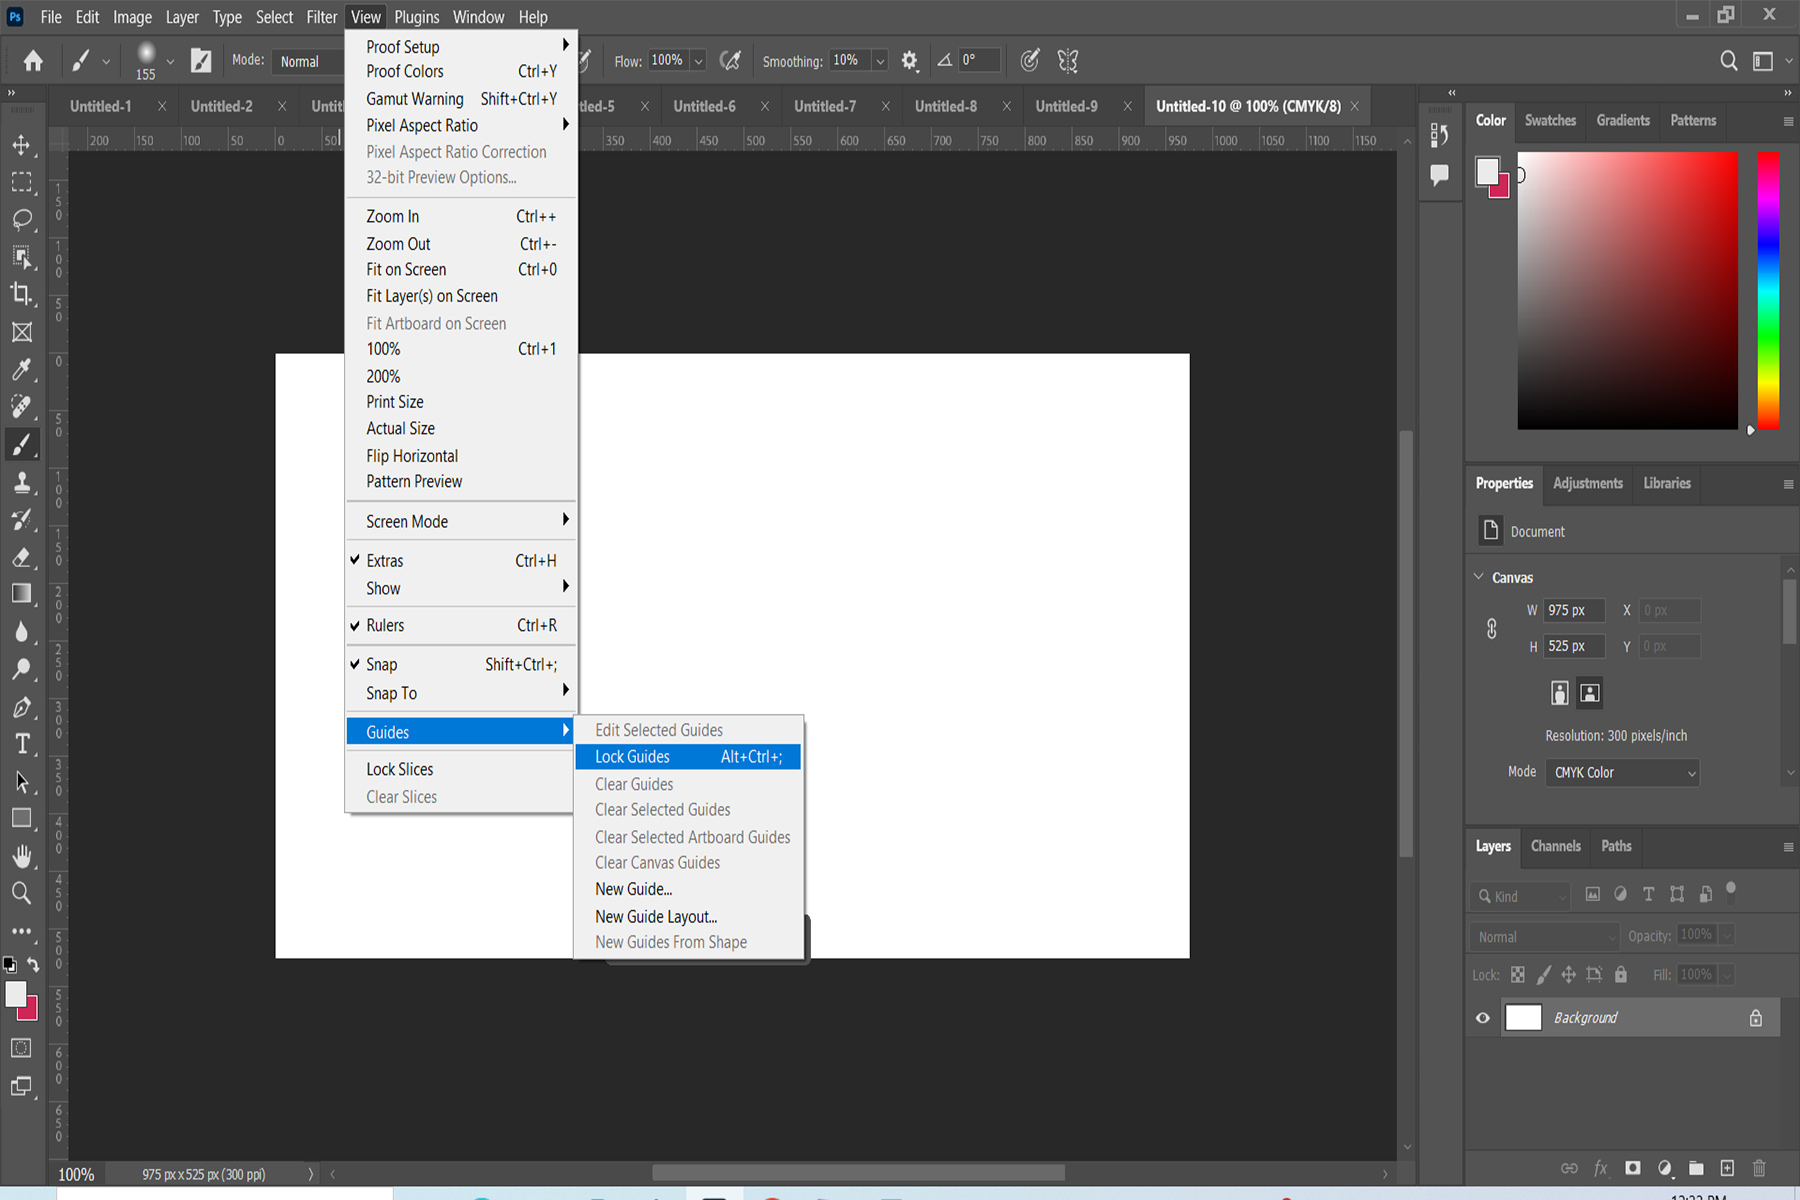Select the Zoom tool in toolbar
1800x1200 pixels.
coord(21,893)
